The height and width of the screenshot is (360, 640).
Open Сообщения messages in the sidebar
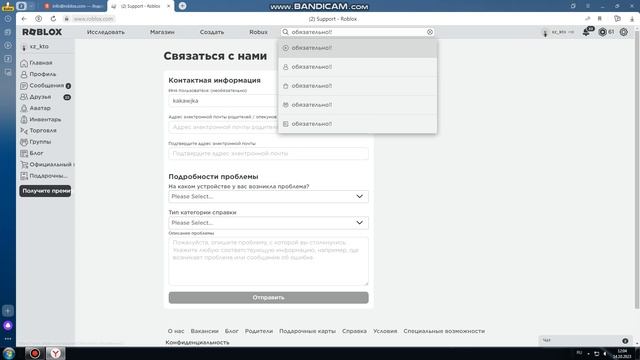point(45,86)
